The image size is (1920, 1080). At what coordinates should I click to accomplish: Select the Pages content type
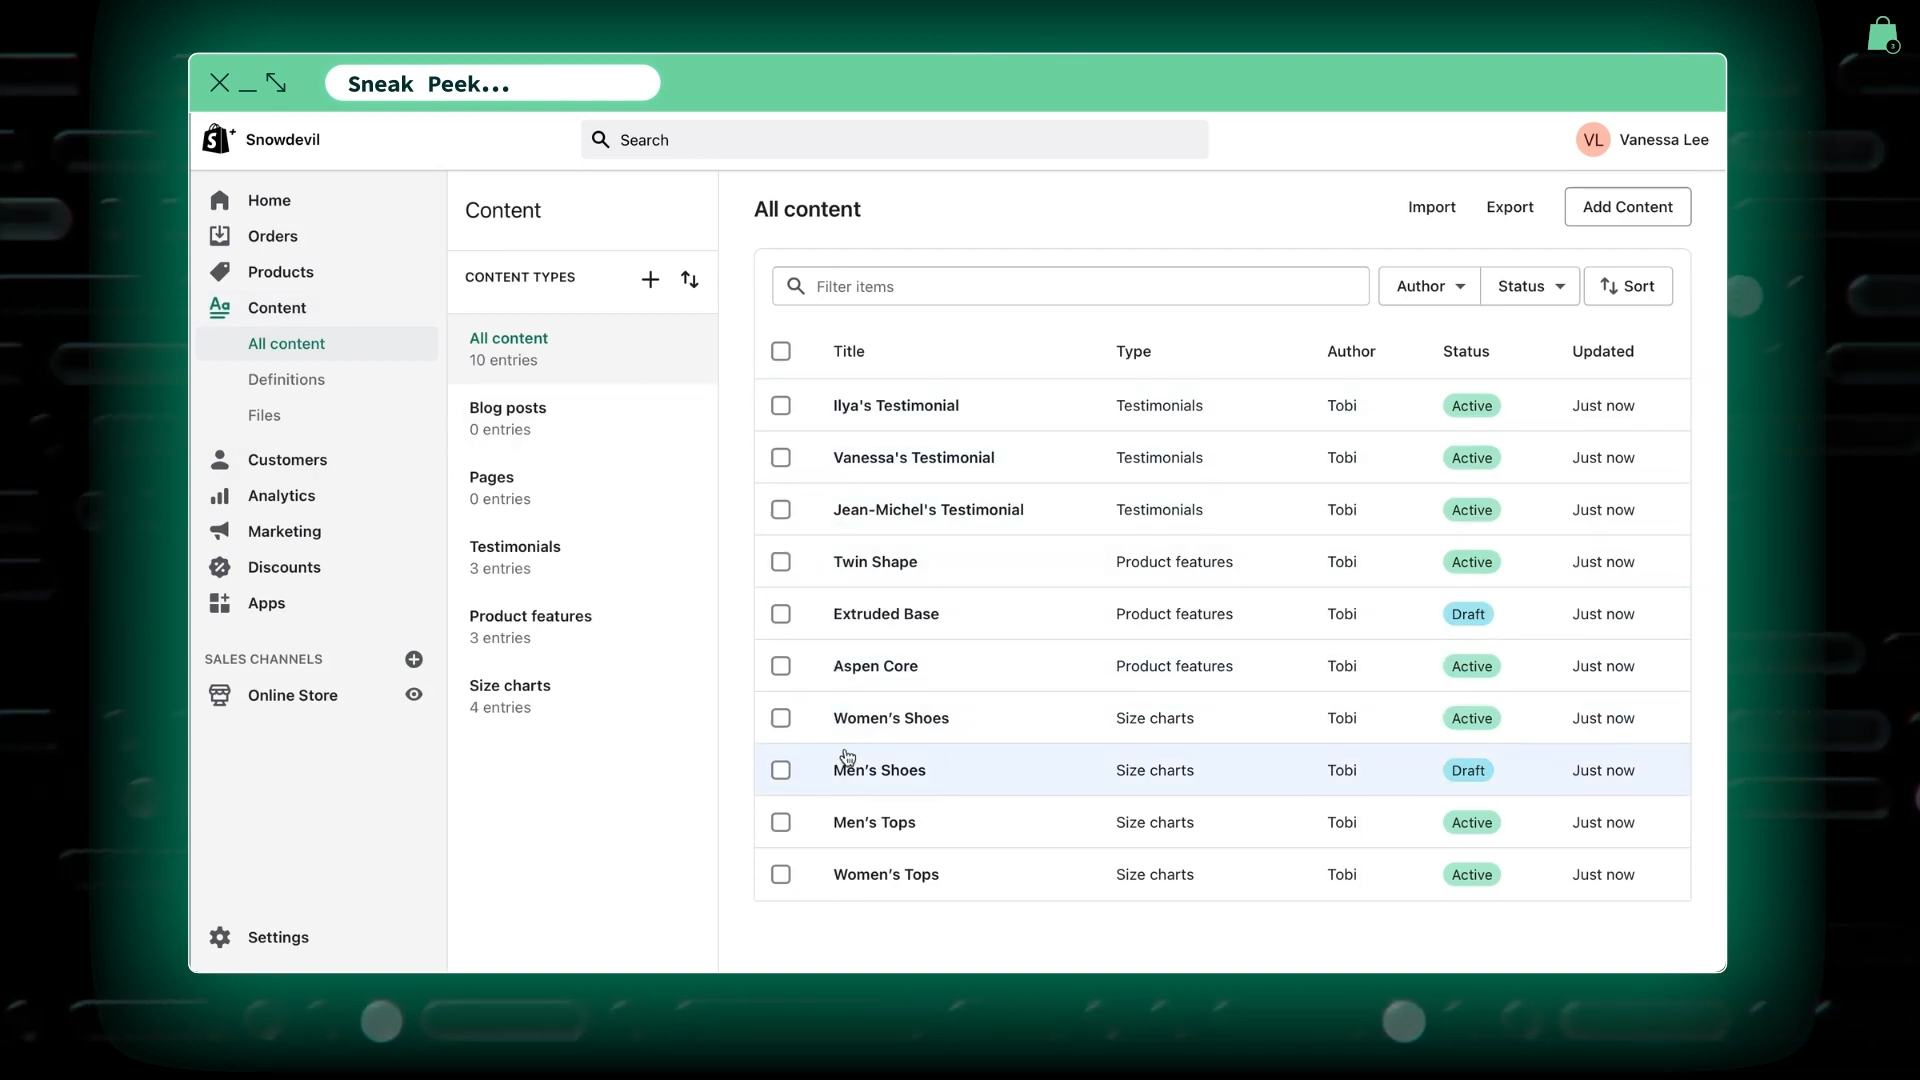[x=582, y=488]
